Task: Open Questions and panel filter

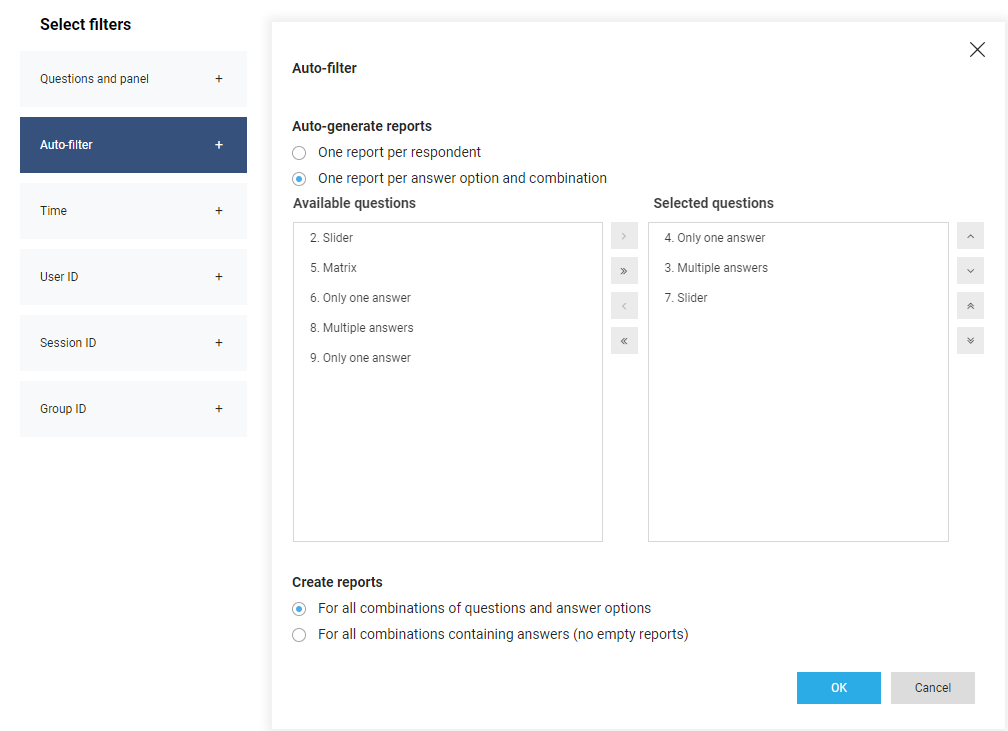Action: [x=133, y=78]
